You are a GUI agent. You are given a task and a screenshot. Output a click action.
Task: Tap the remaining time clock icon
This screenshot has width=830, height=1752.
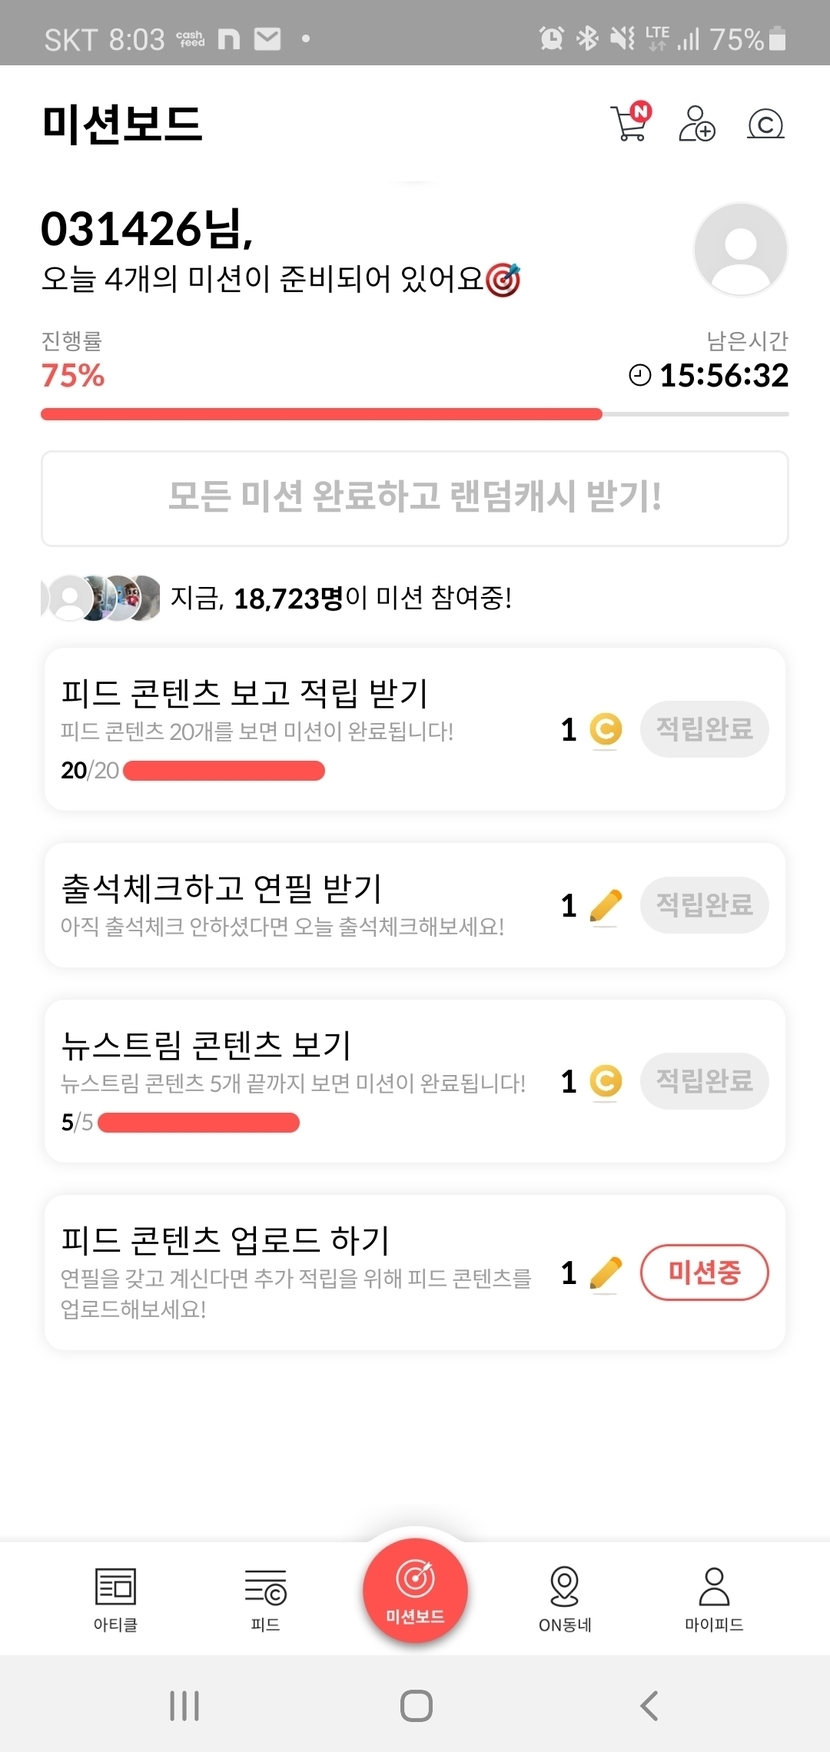coord(640,375)
